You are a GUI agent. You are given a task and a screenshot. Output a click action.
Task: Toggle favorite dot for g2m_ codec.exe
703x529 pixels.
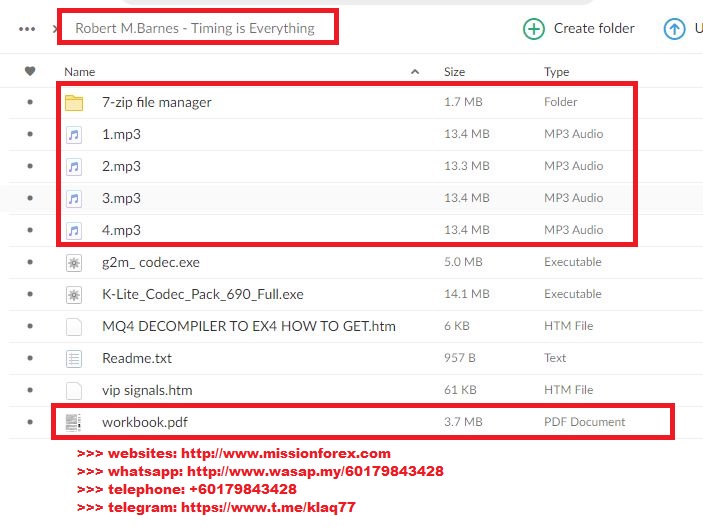tap(30, 262)
